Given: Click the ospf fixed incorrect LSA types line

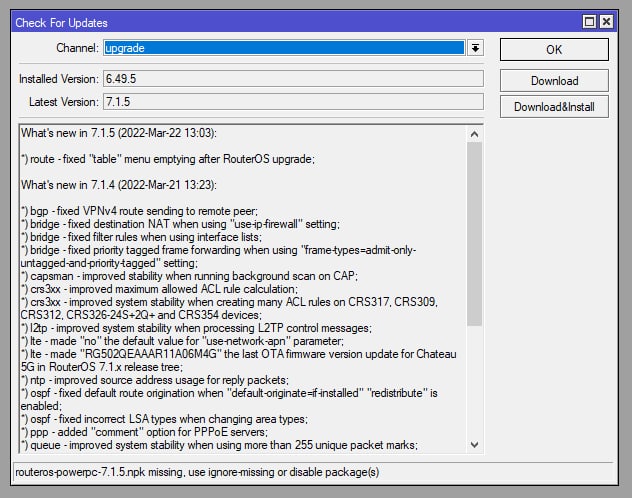Looking at the screenshot, I should coord(164,419).
